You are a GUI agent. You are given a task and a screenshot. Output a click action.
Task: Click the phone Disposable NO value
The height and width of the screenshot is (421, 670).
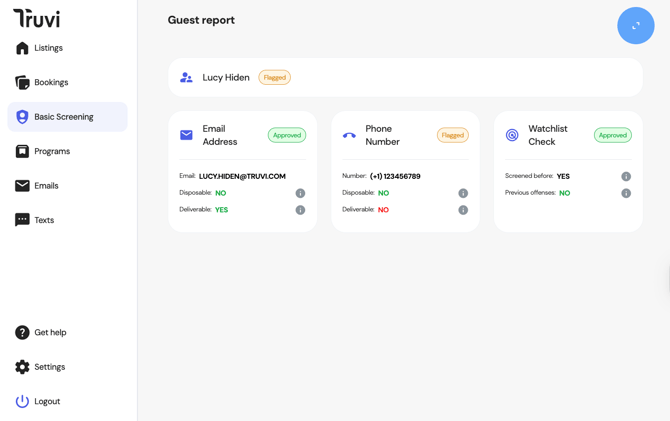383,193
